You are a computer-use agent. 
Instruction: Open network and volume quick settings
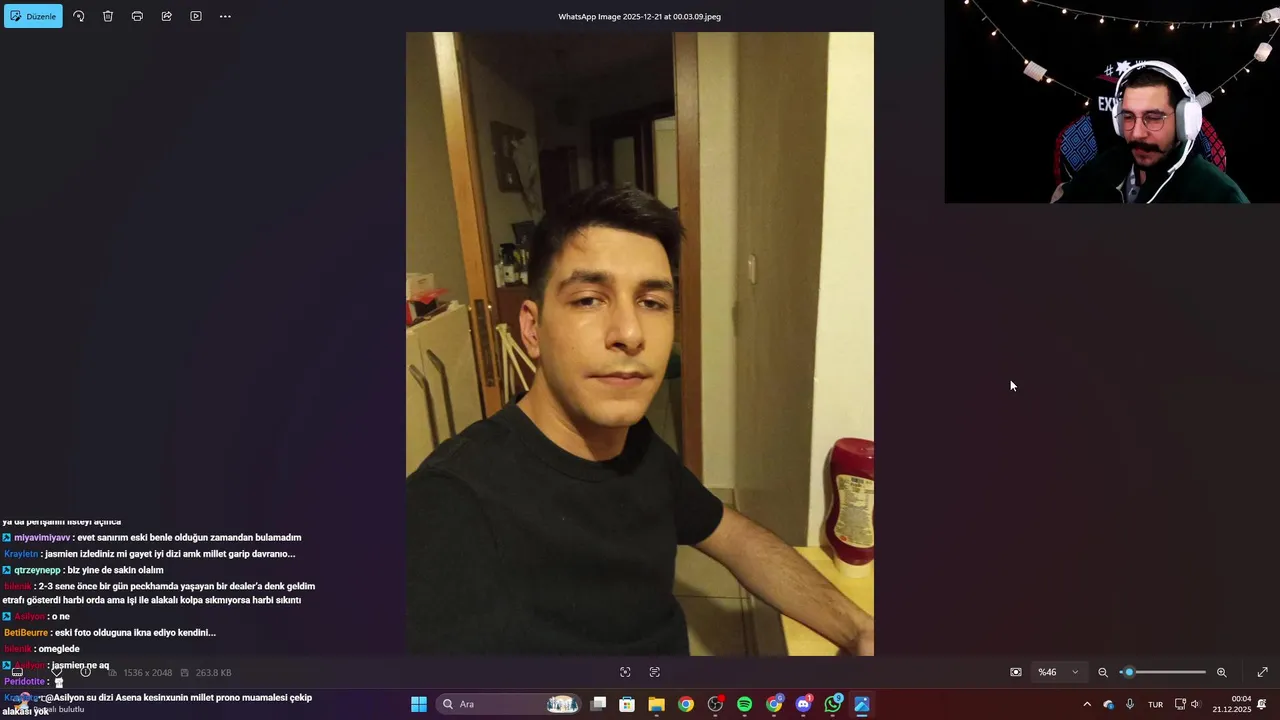[x=1187, y=704]
